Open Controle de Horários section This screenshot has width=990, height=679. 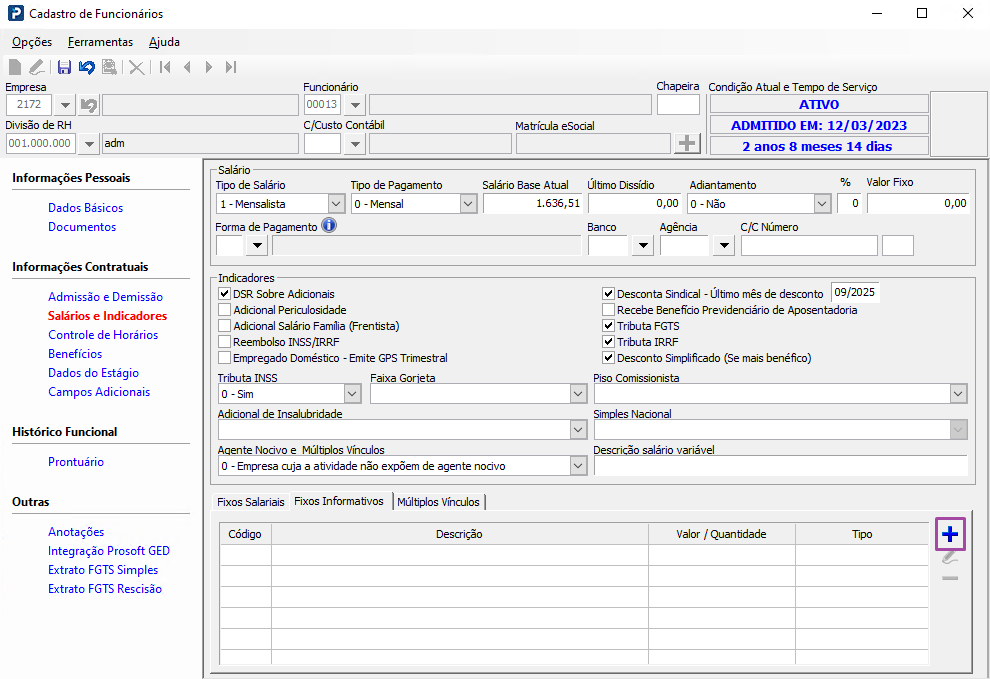click(x=103, y=335)
